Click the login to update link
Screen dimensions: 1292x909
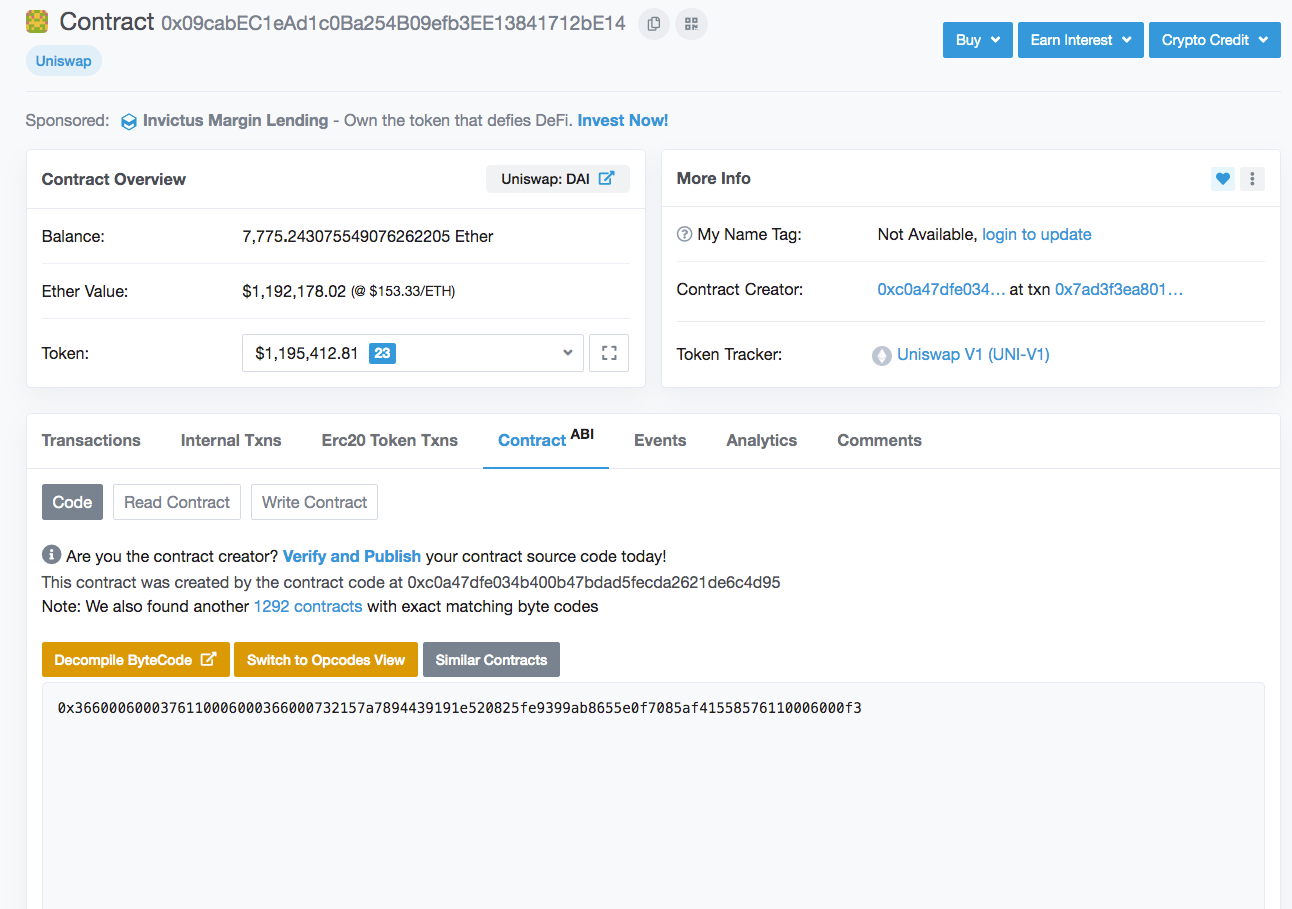1037,234
